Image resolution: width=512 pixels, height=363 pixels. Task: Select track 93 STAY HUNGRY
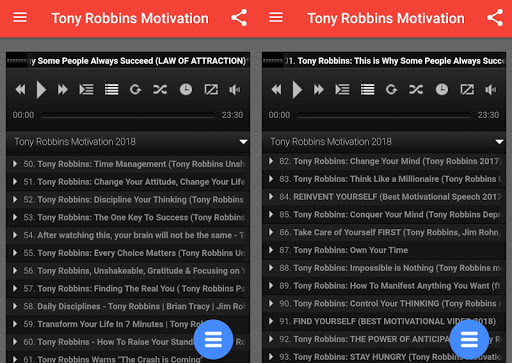click(384, 356)
